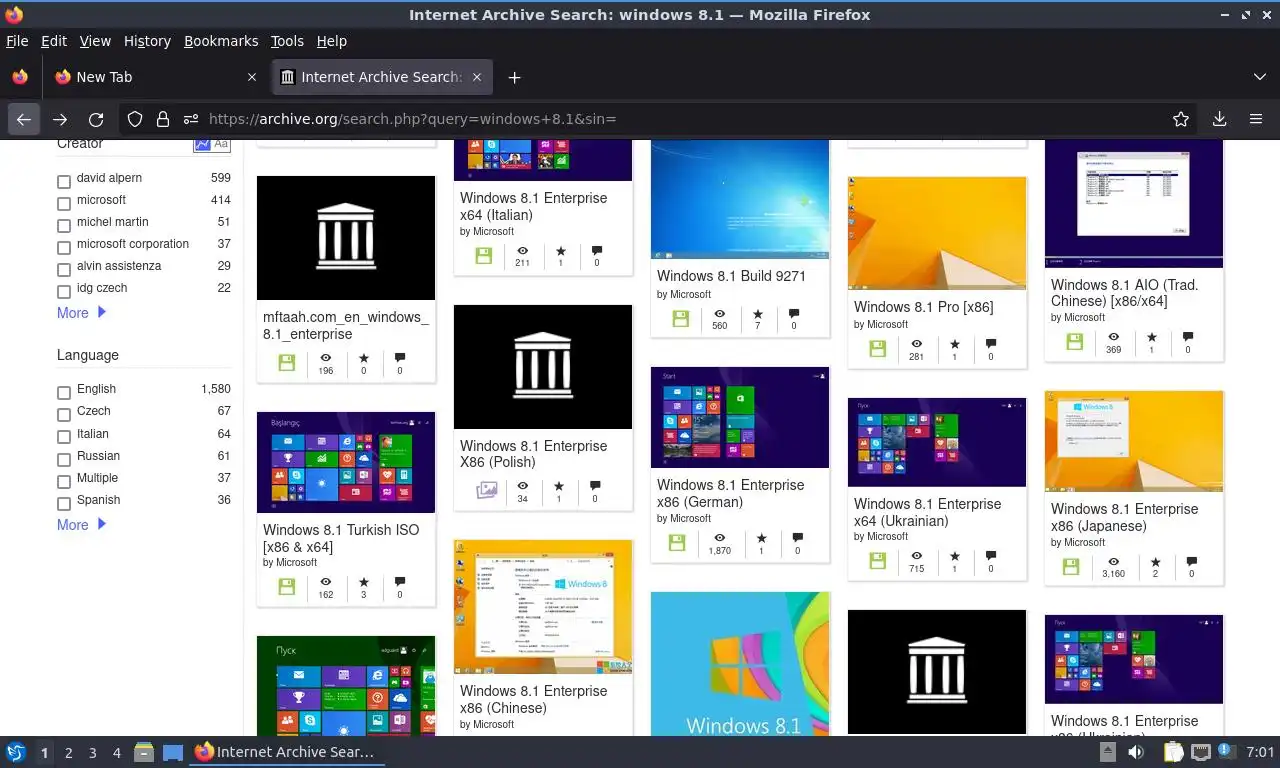Check the microsoft creator filter
Screen dimensions: 1280x768
[x=64, y=204]
